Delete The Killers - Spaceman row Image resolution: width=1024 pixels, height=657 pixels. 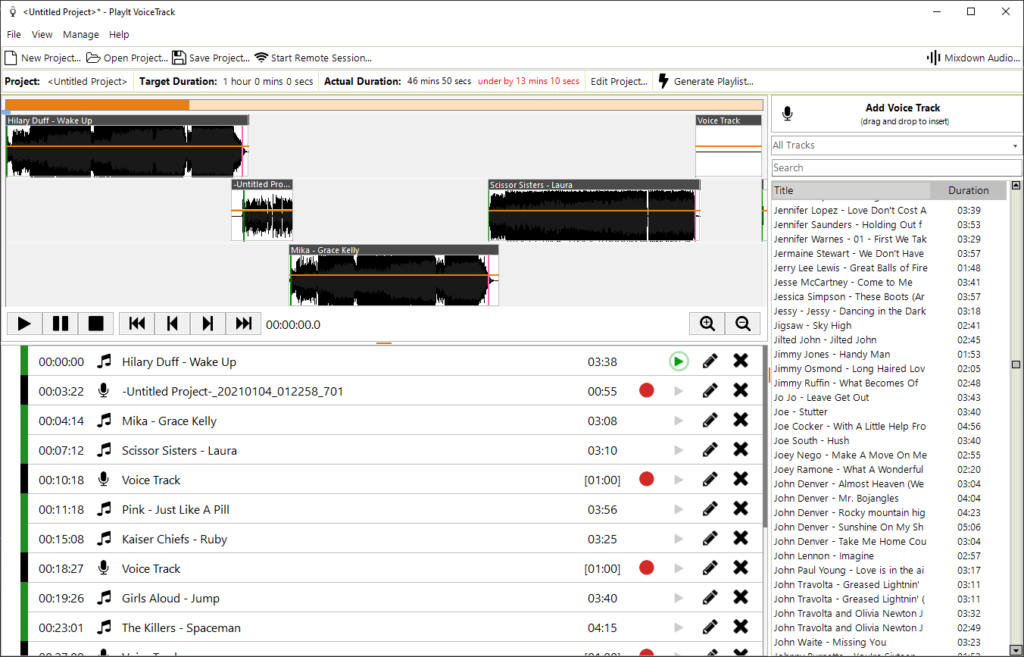(741, 627)
